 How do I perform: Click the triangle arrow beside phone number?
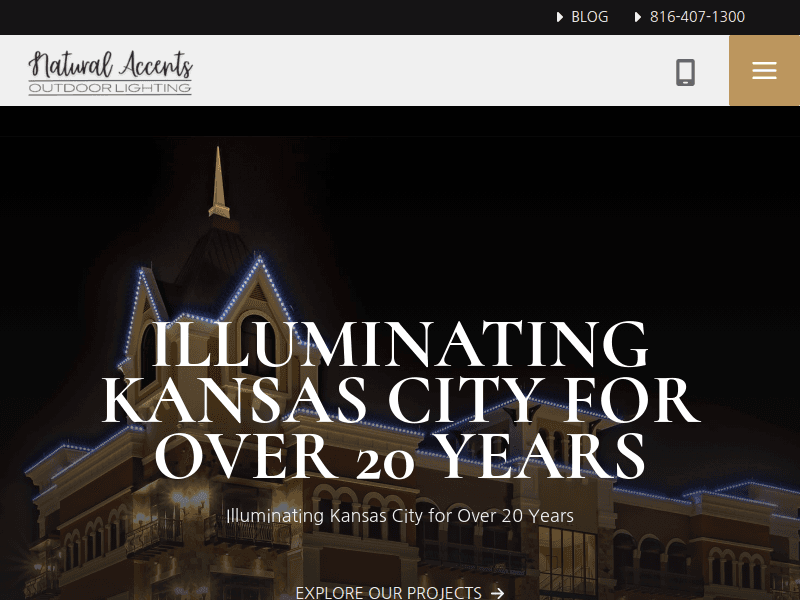638,17
